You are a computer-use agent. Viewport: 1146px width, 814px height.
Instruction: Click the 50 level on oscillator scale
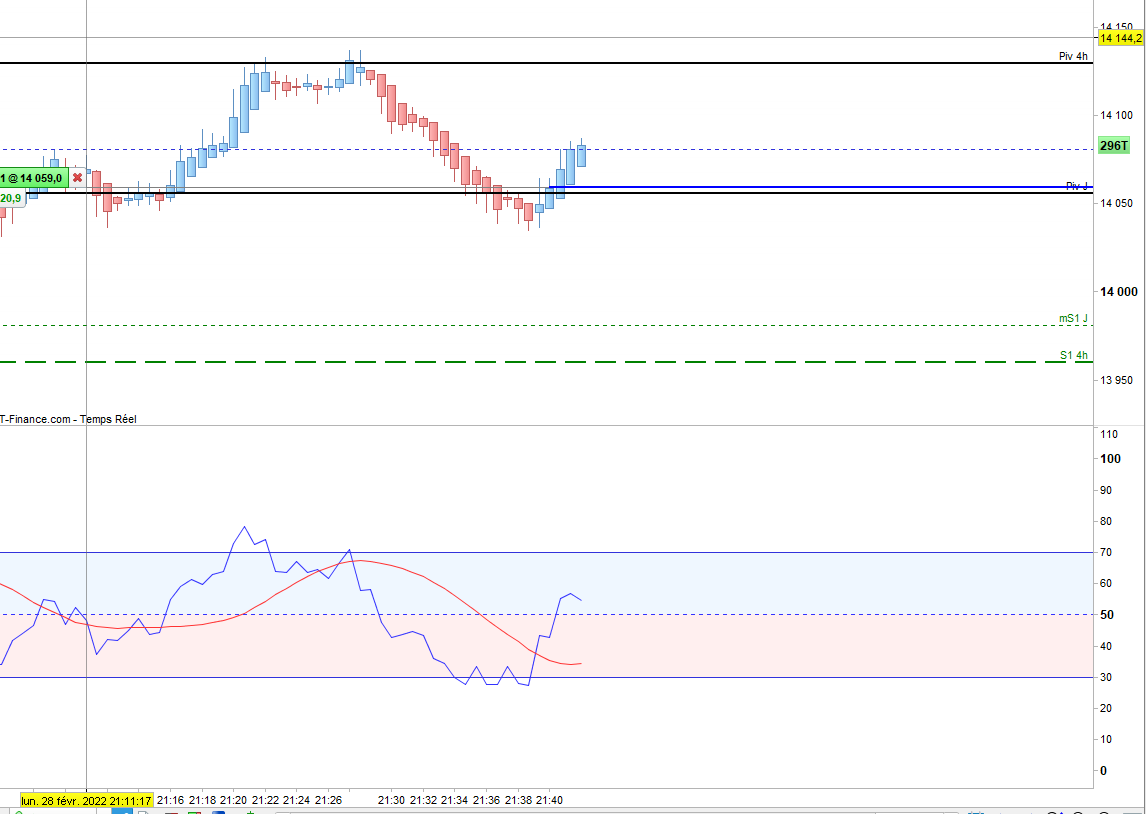click(1107, 615)
